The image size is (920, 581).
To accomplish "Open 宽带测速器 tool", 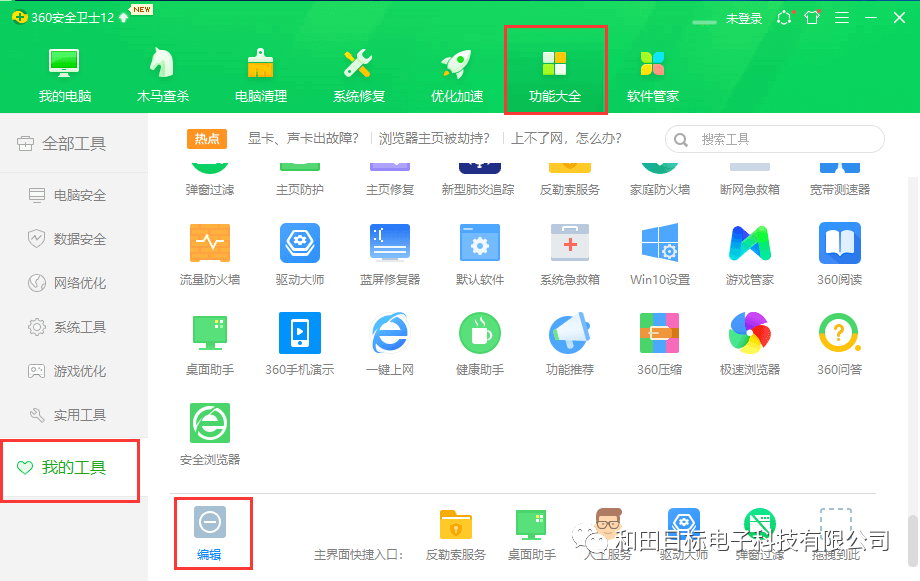I will pos(840,181).
